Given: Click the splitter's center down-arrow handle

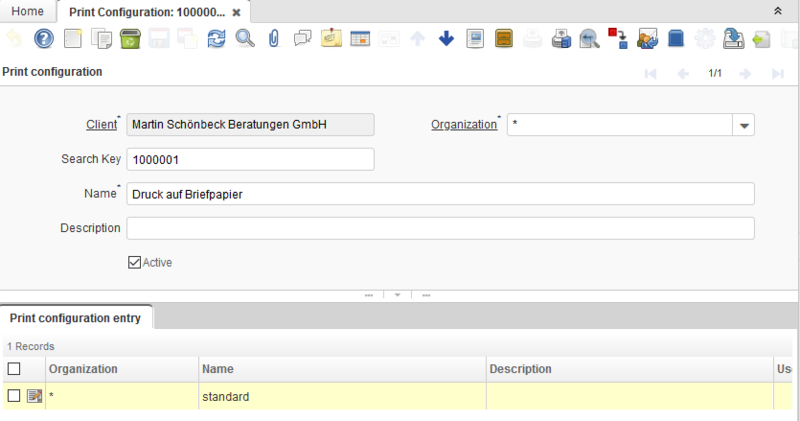Looking at the screenshot, I should click(x=398, y=295).
